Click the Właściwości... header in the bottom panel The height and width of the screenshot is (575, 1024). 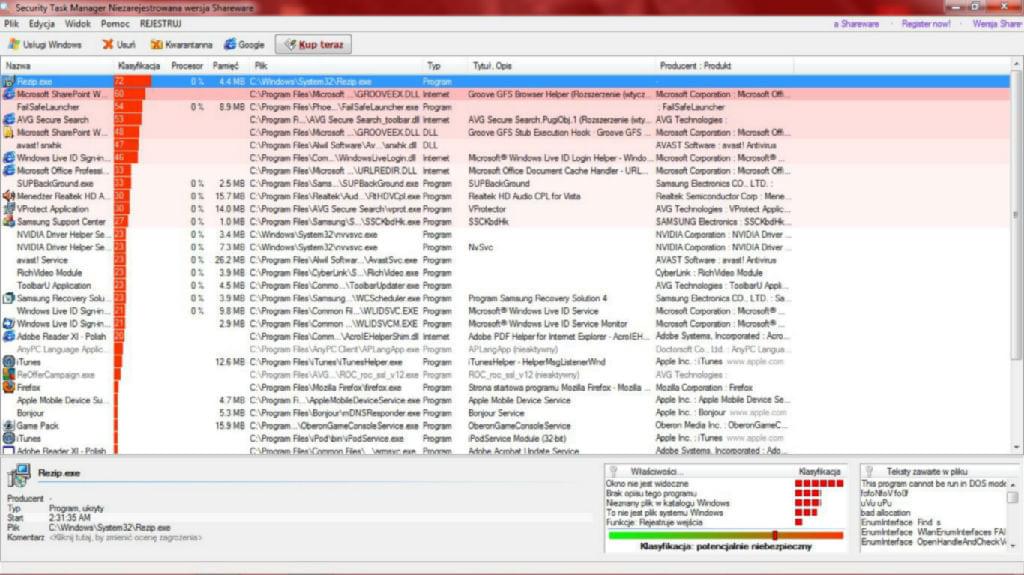click(x=654, y=471)
